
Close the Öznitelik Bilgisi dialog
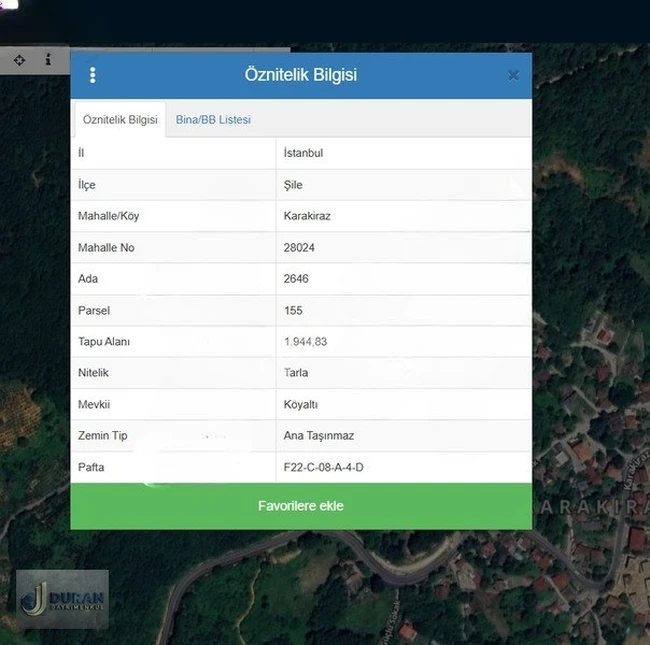click(x=513, y=75)
